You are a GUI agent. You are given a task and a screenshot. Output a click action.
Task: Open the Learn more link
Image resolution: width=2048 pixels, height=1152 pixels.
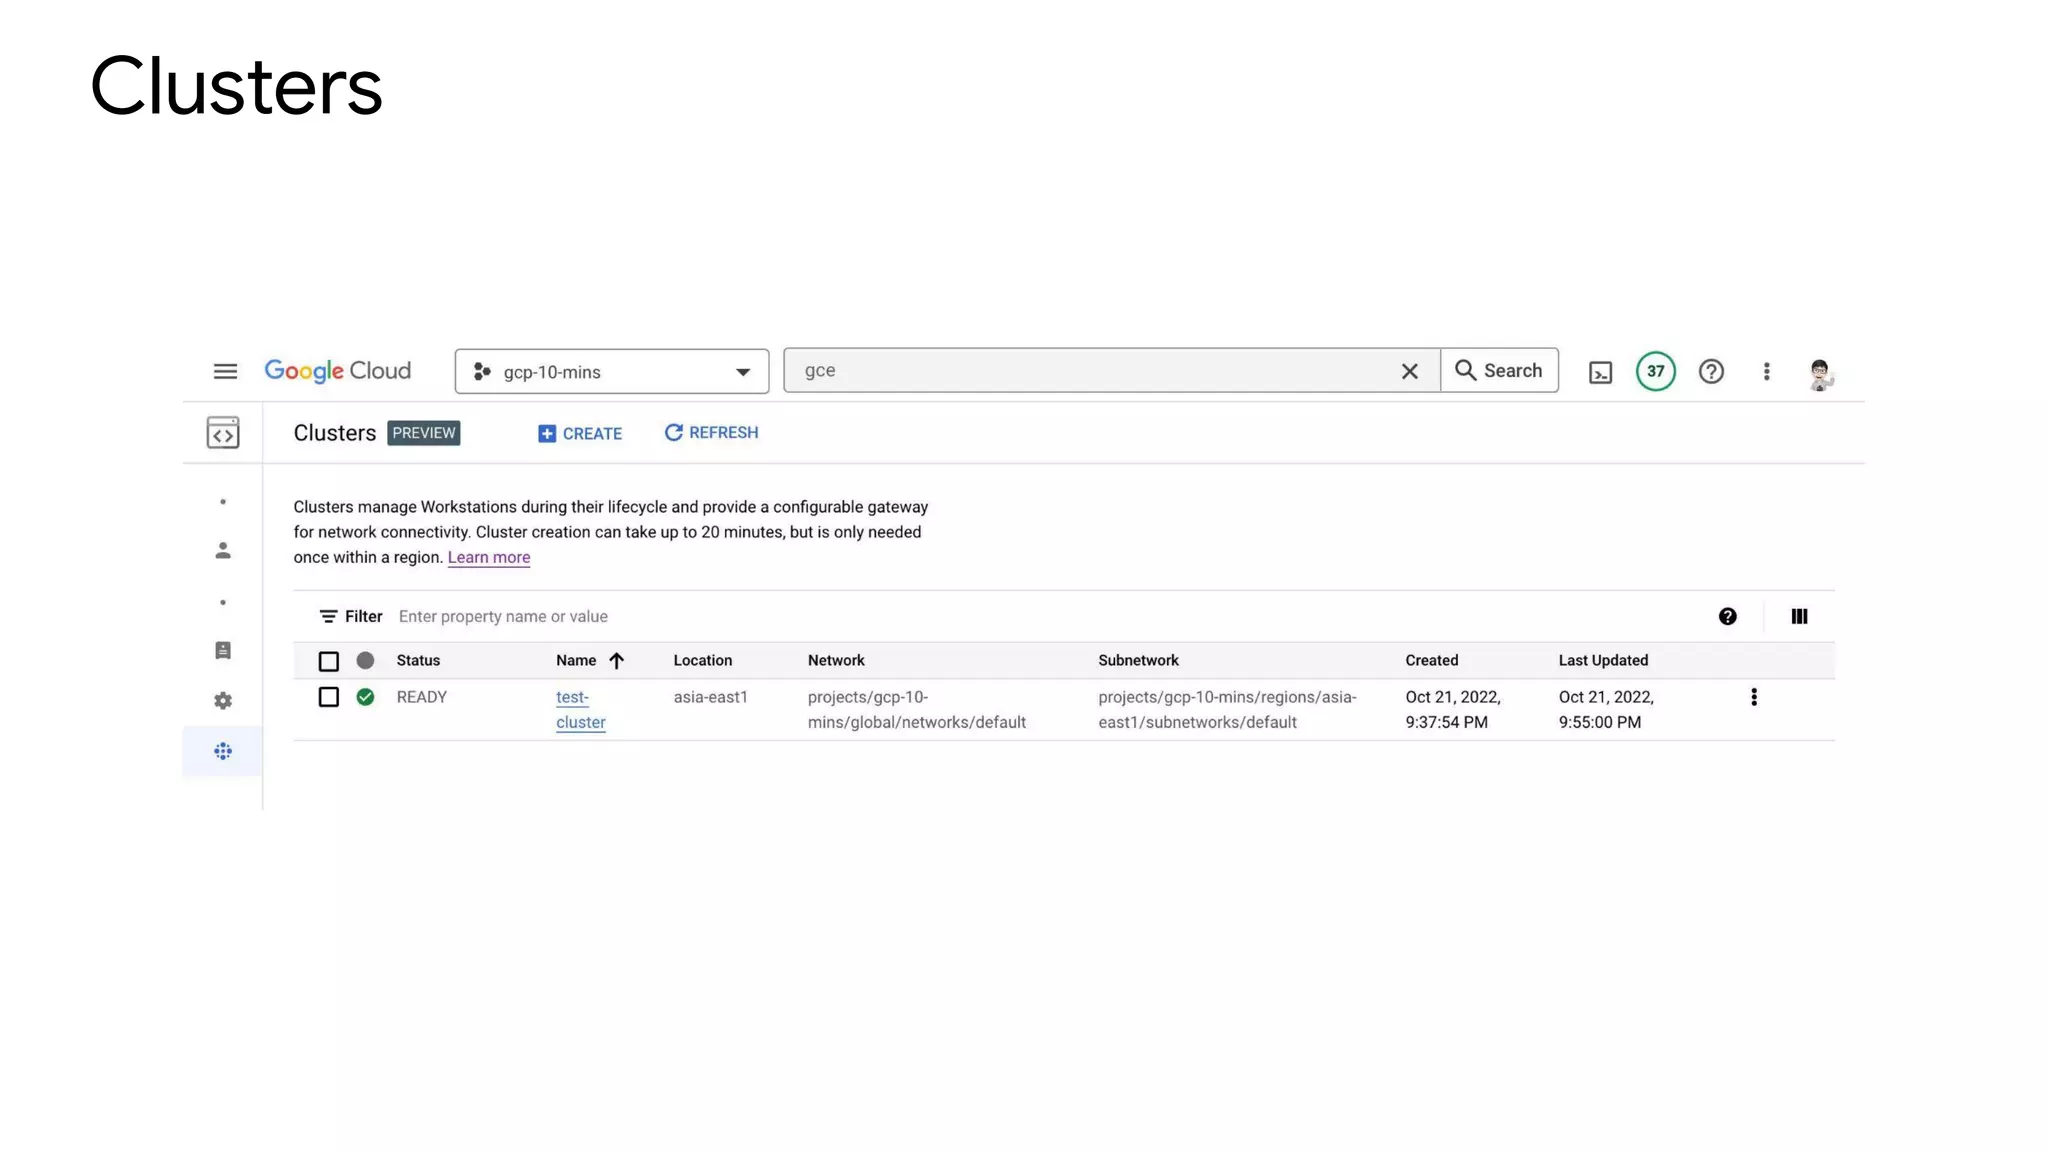coord(488,557)
